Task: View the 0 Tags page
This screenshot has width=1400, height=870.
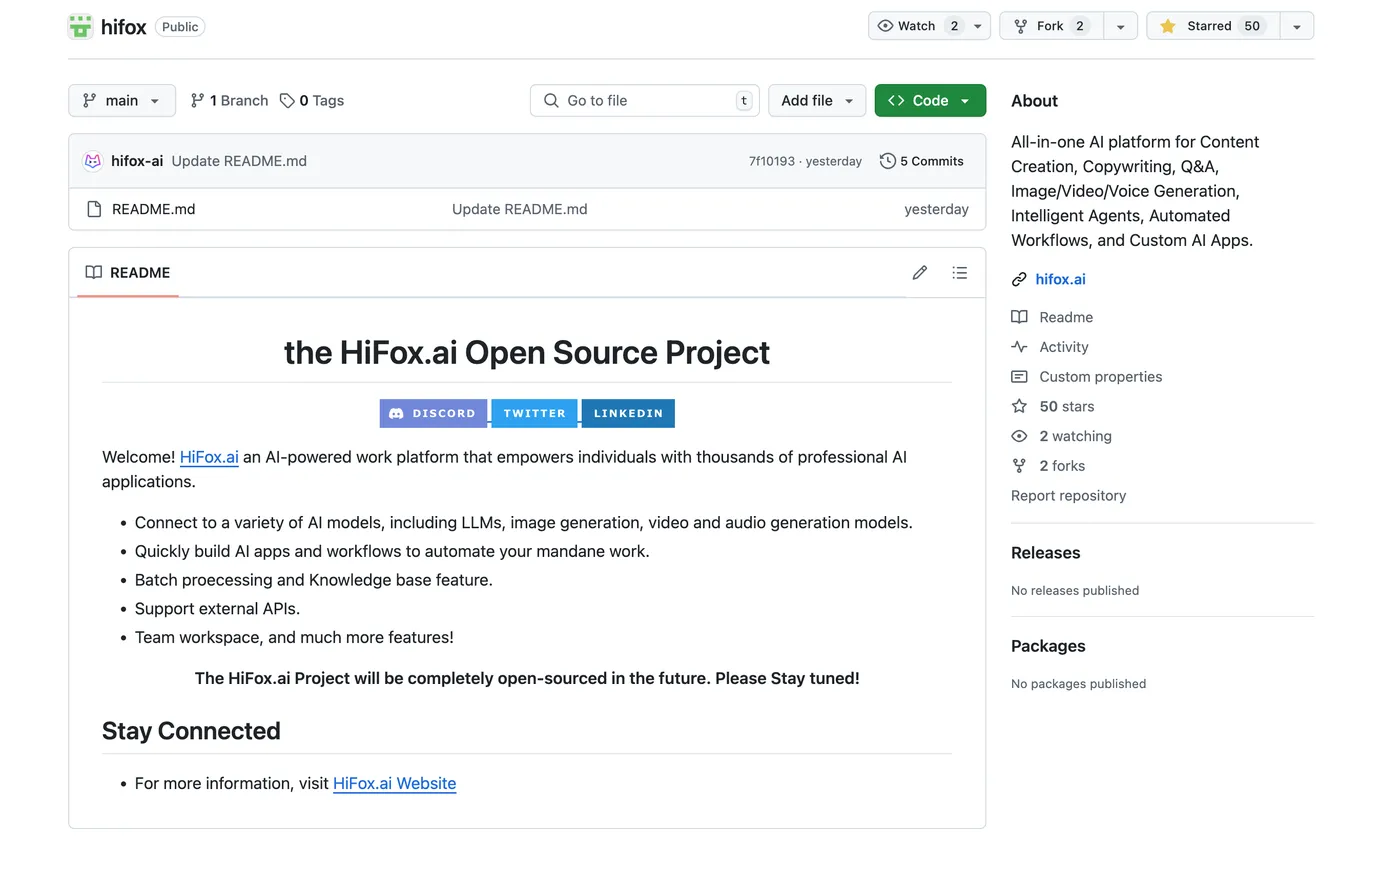Action: pos(312,100)
